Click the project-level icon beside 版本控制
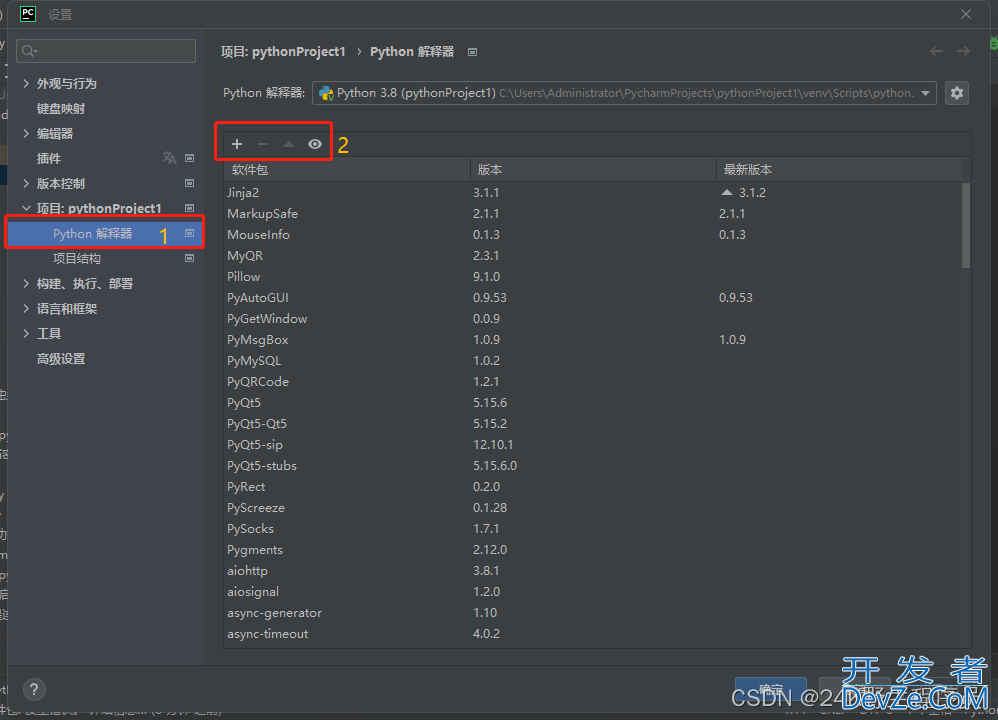998x720 pixels. (190, 183)
